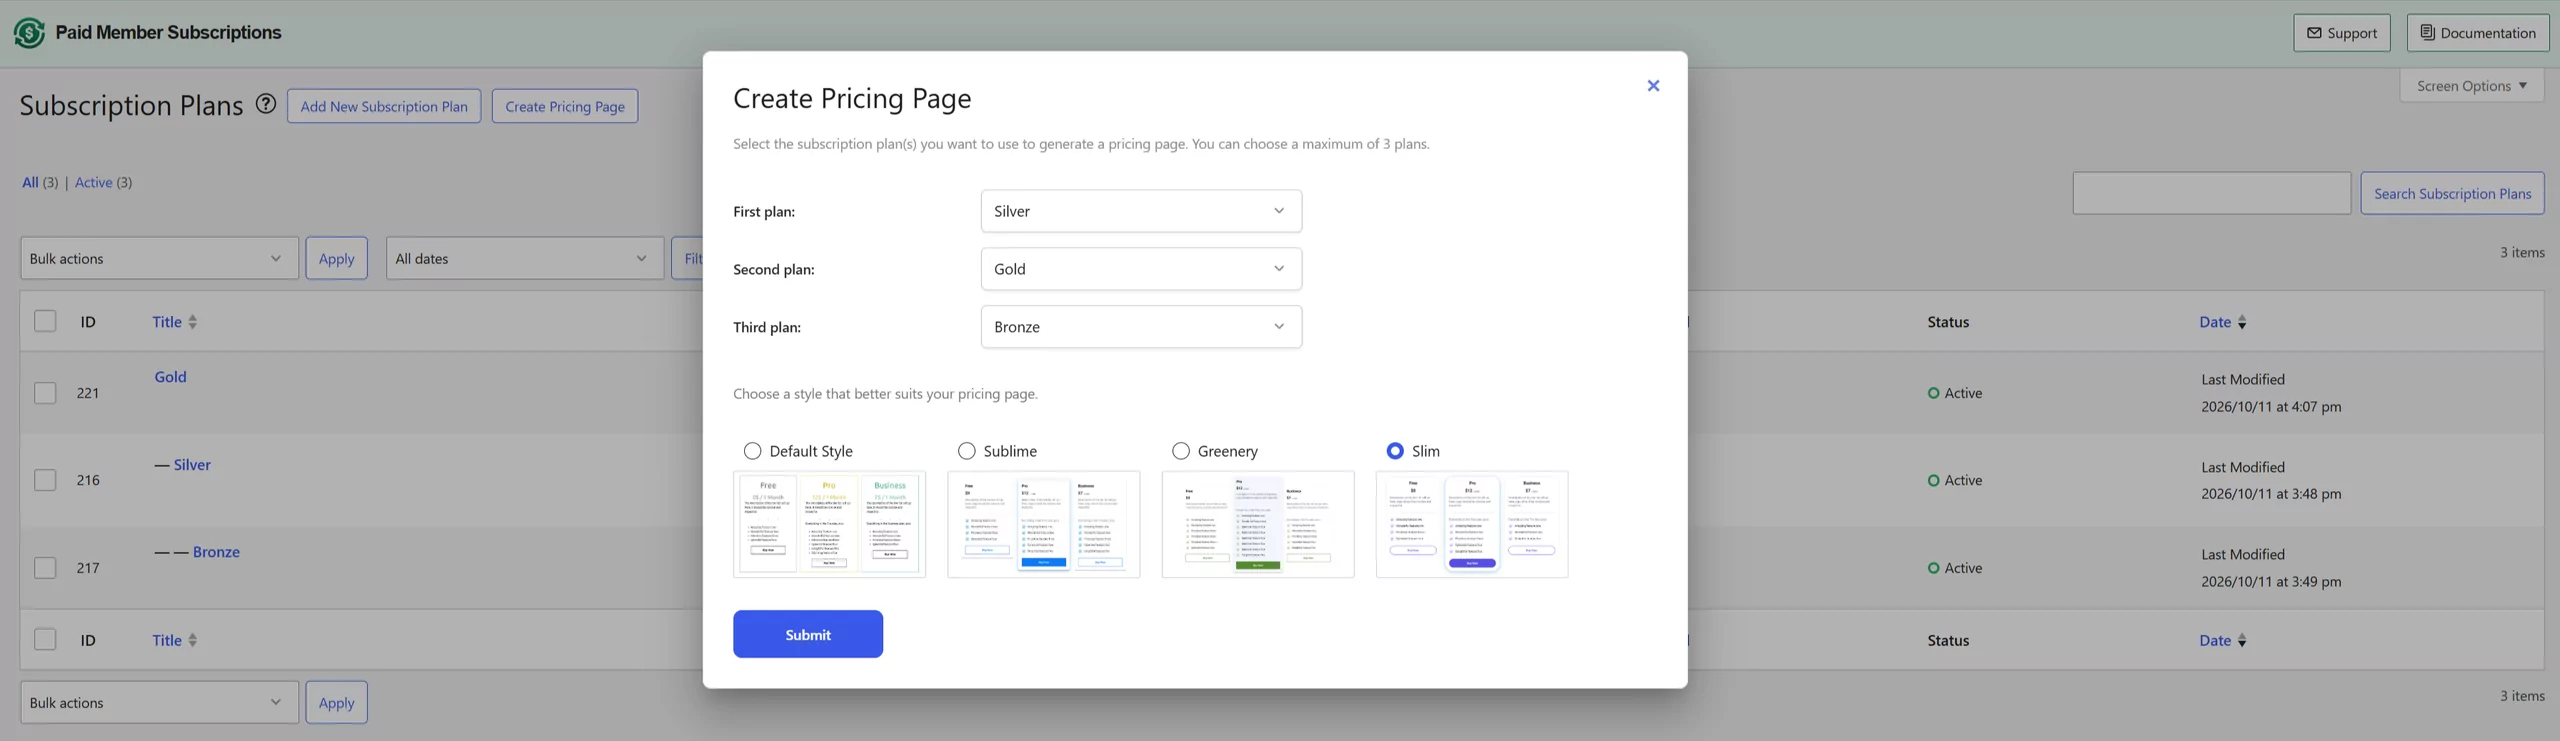Sort by the bottom Date column arrows
This screenshot has height=741, width=2560.
pyautogui.click(x=2242, y=640)
